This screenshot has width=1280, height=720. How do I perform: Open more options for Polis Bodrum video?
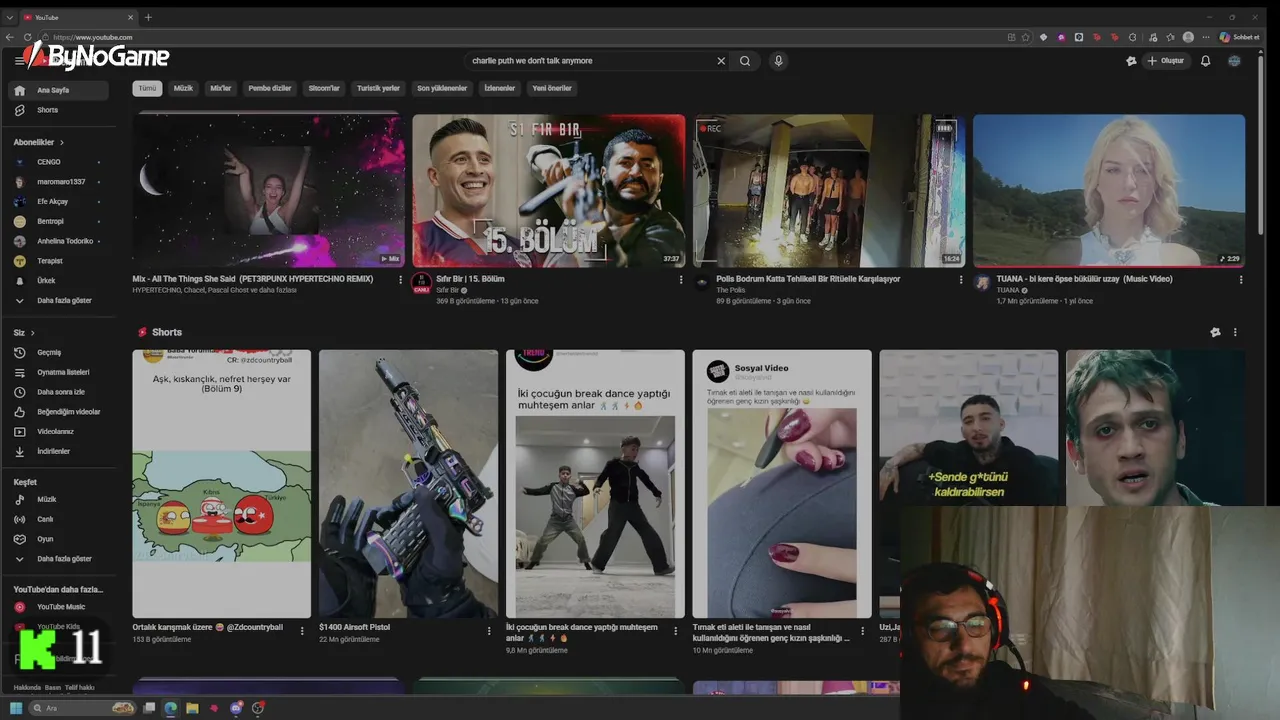click(961, 280)
